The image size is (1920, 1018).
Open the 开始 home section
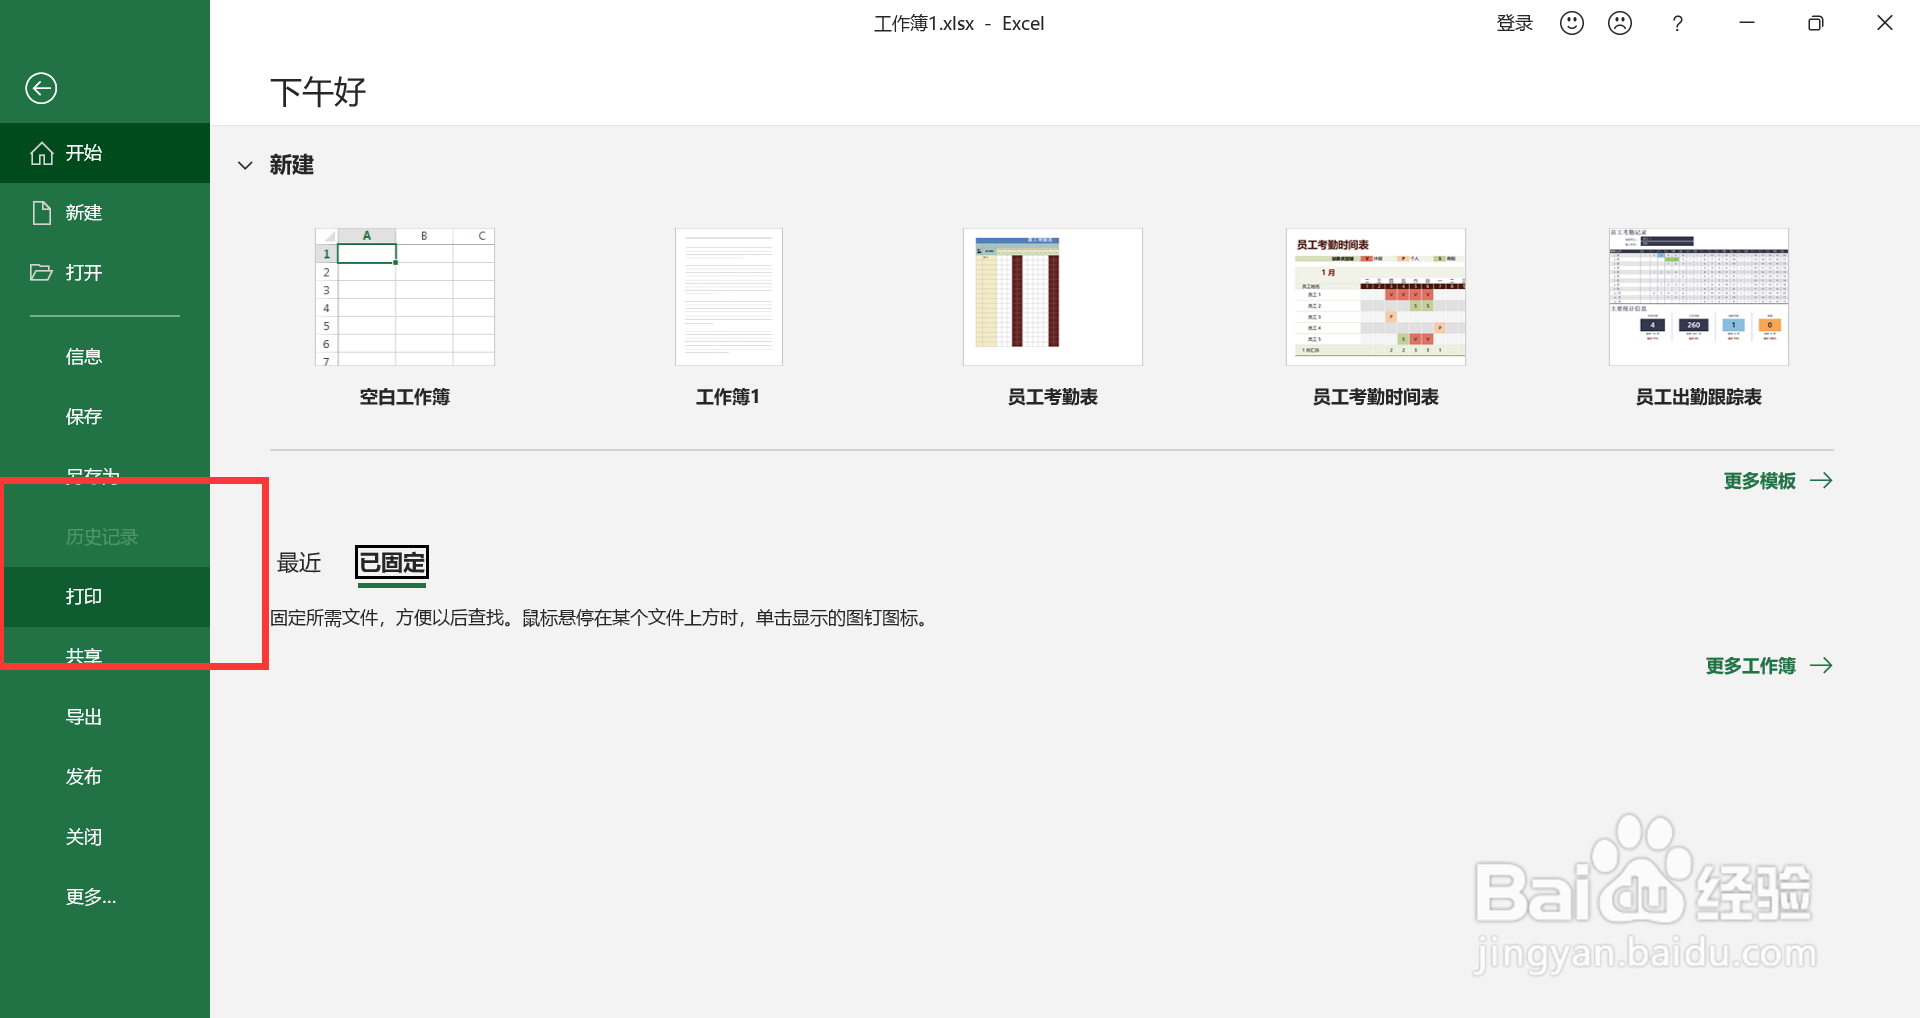84,152
